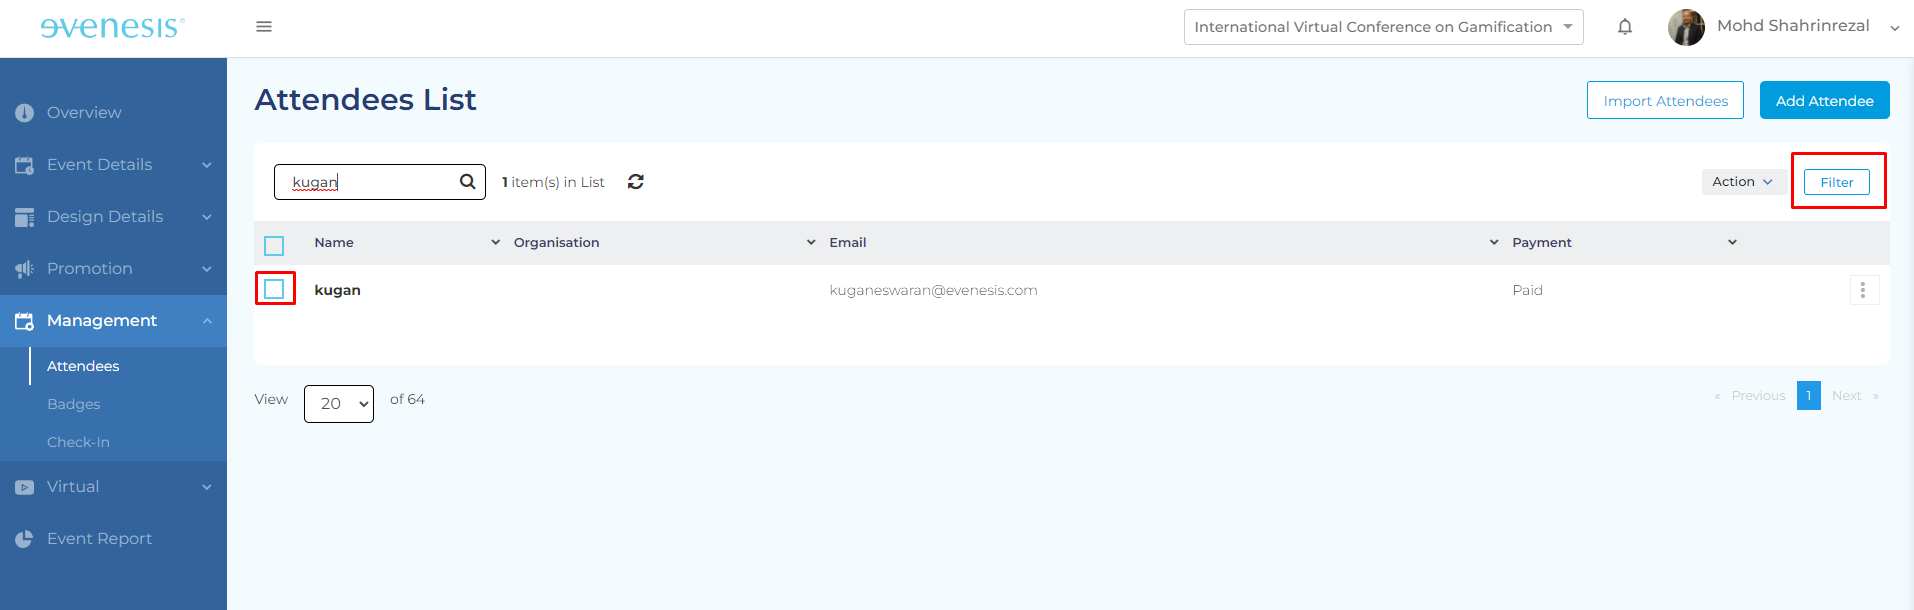Expand the Virtual chevron
This screenshot has width=1914, height=610.
pyautogui.click(x=207, y=487)
